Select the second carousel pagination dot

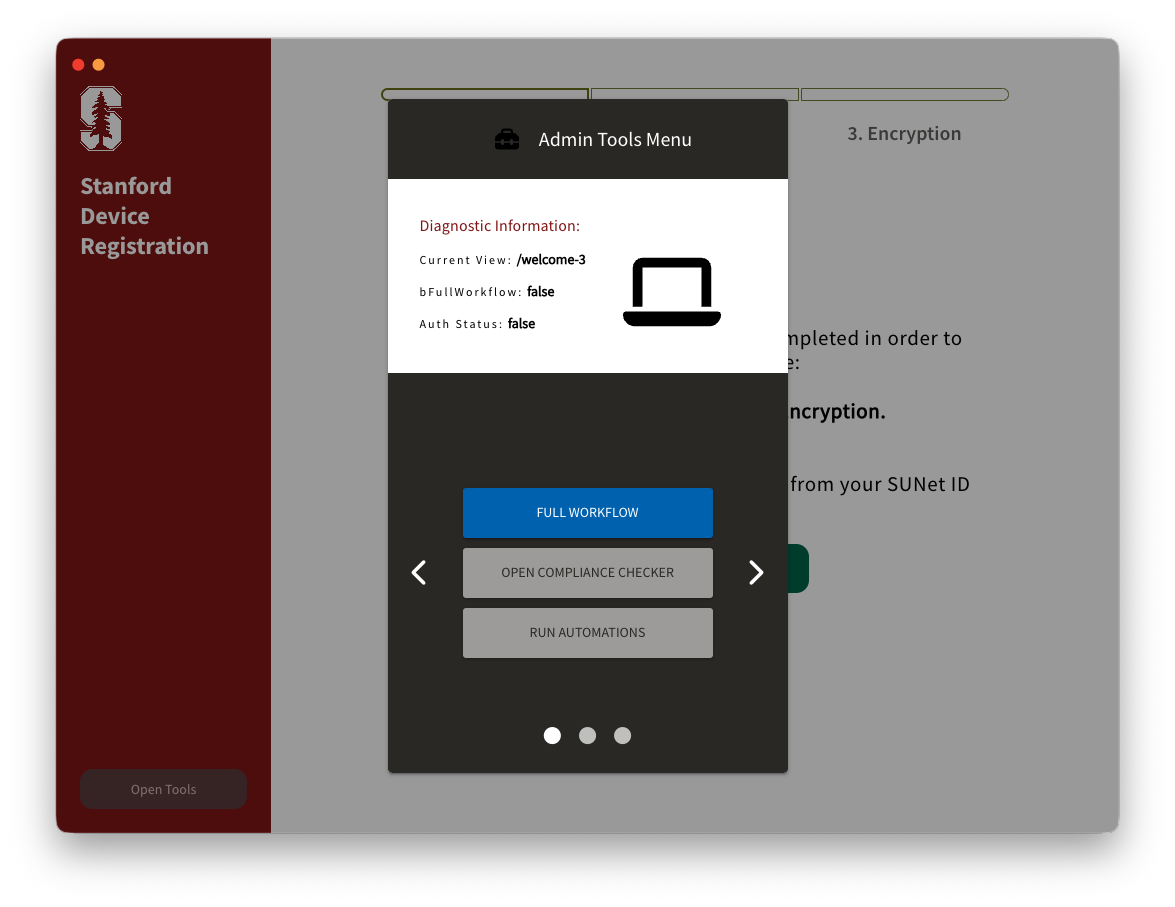click(587, 736)
